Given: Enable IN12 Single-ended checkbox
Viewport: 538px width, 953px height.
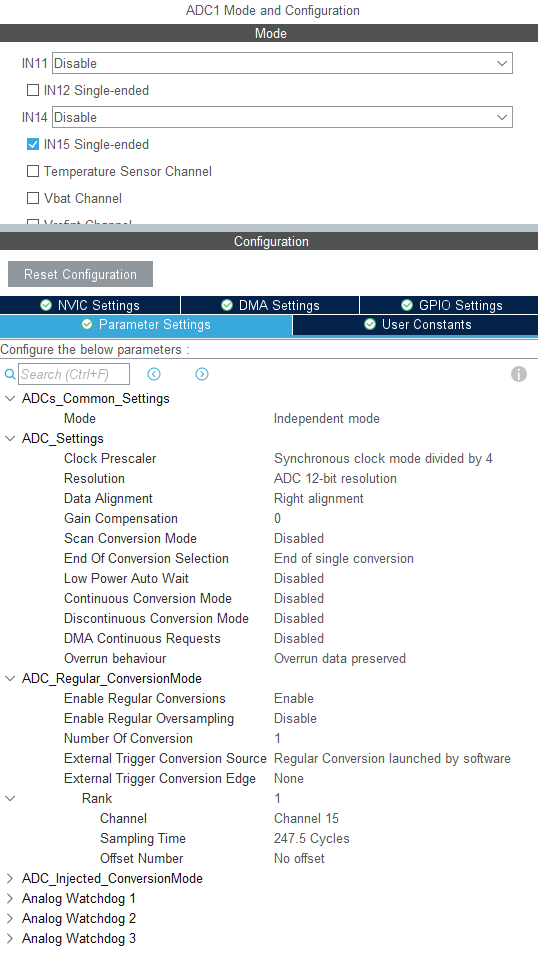Looking at the screenshot, I should coord(33,91).
